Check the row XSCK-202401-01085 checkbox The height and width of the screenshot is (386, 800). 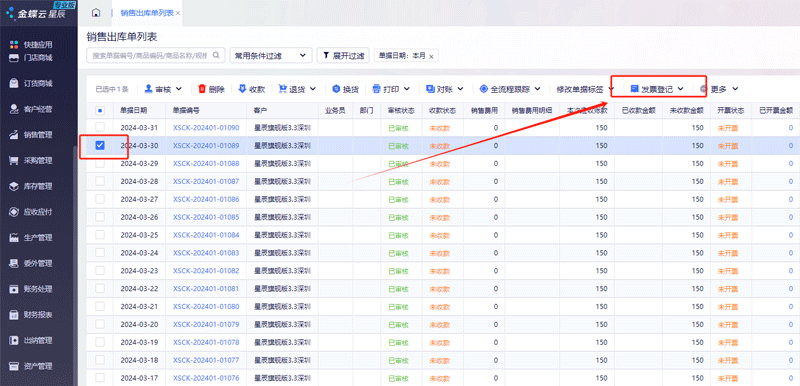(100, 217)
